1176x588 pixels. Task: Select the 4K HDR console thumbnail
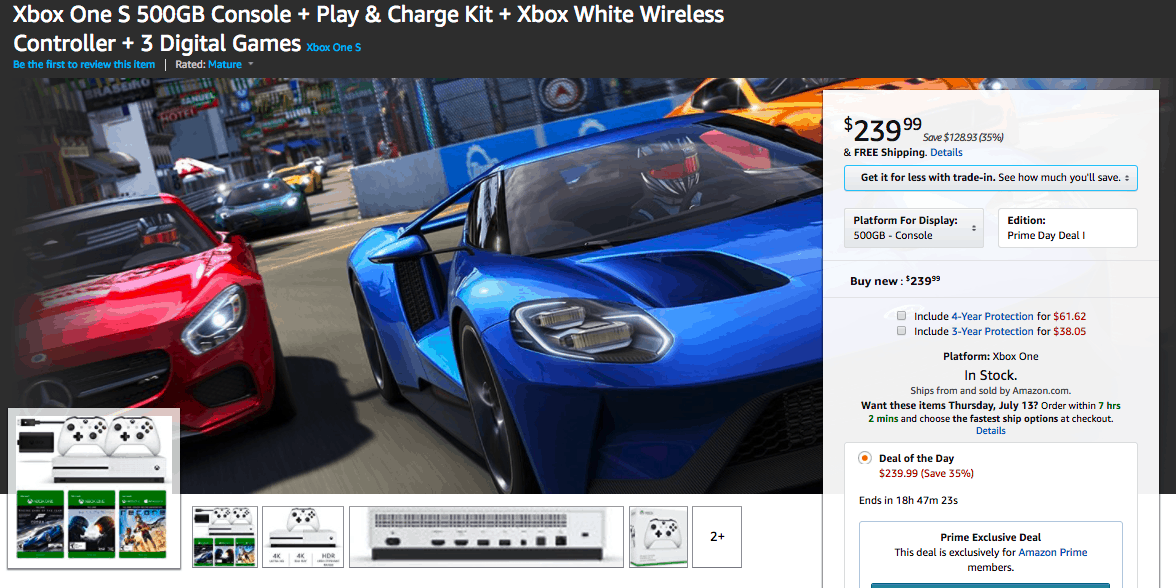(303, 537)
